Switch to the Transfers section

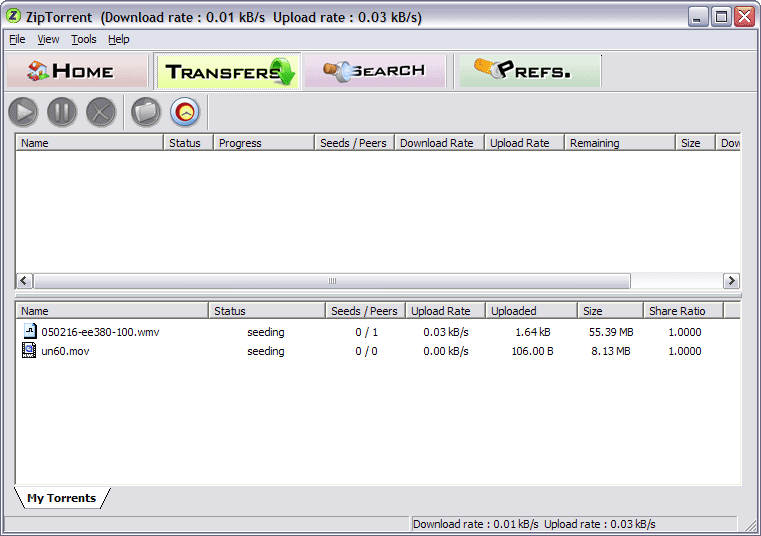(x=227, y=71)
